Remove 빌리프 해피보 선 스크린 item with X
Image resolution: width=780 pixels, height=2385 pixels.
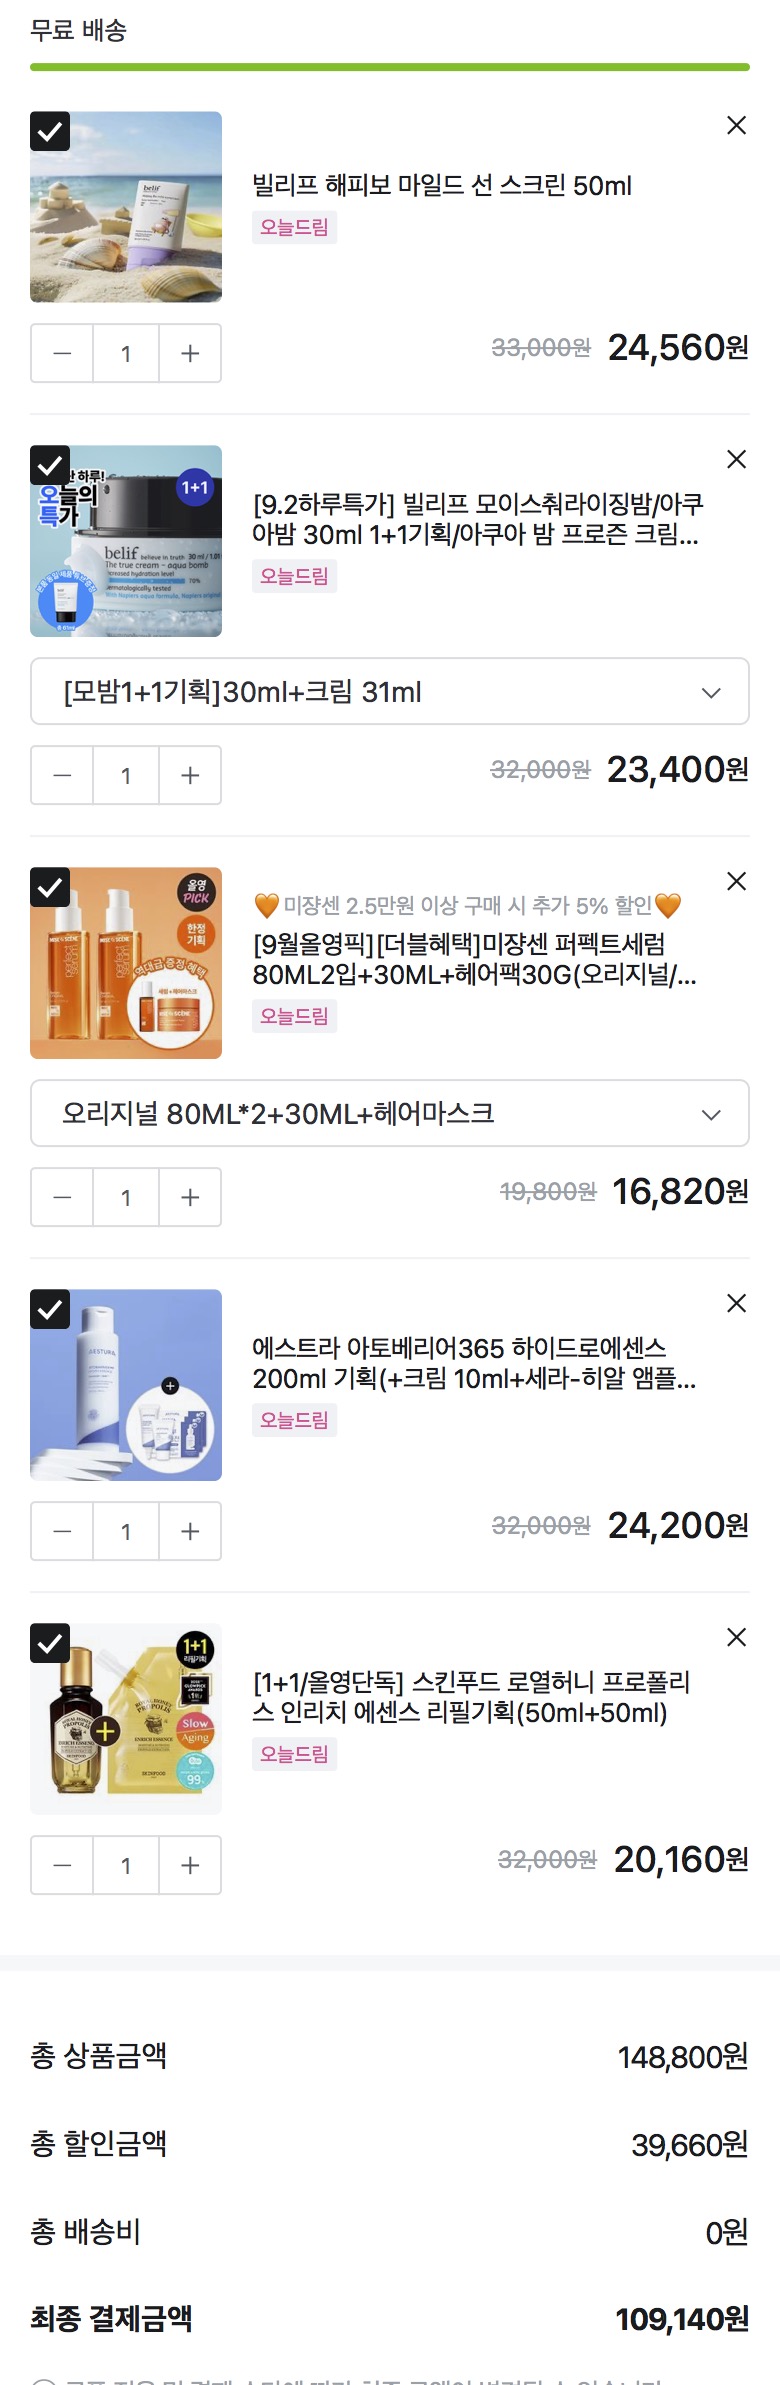pyautogui.click(x=736, y=125)
